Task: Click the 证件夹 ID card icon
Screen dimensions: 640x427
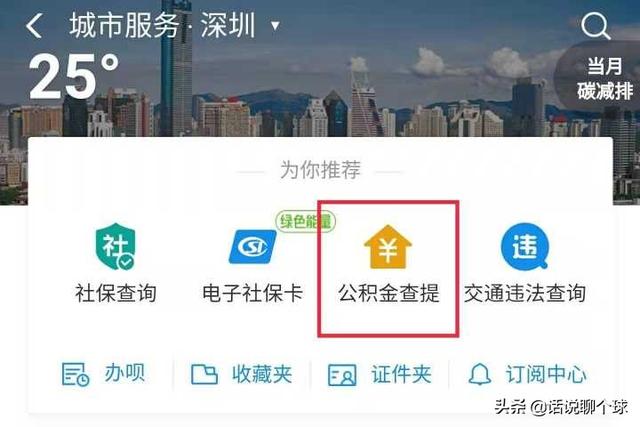Action: [342, 375]
